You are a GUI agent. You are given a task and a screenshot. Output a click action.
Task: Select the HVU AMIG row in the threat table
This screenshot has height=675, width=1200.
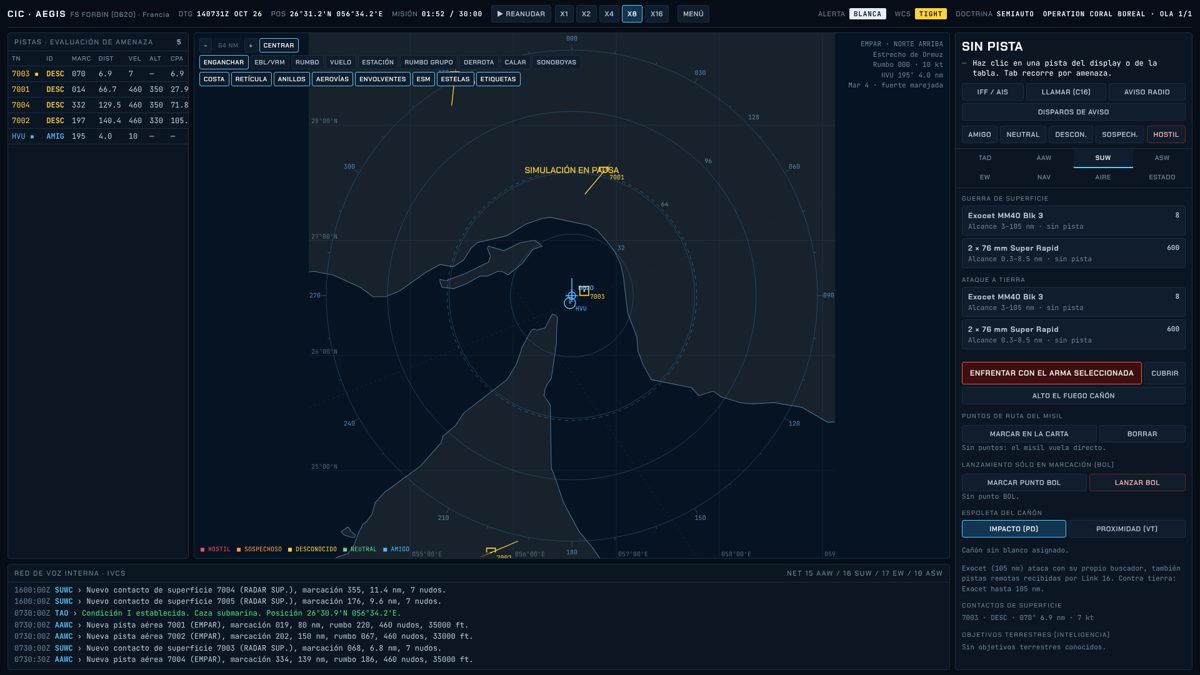[98, 136]
